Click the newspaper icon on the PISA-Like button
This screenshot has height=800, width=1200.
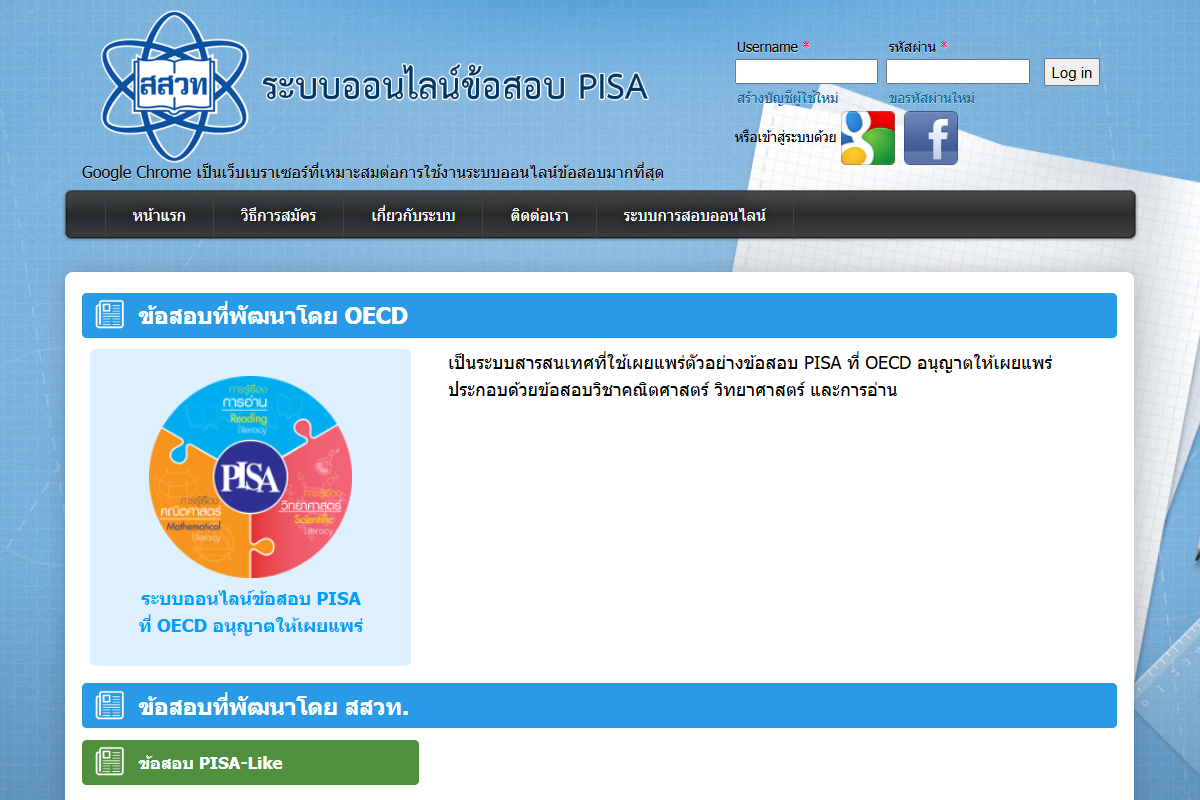pos(110,762)
